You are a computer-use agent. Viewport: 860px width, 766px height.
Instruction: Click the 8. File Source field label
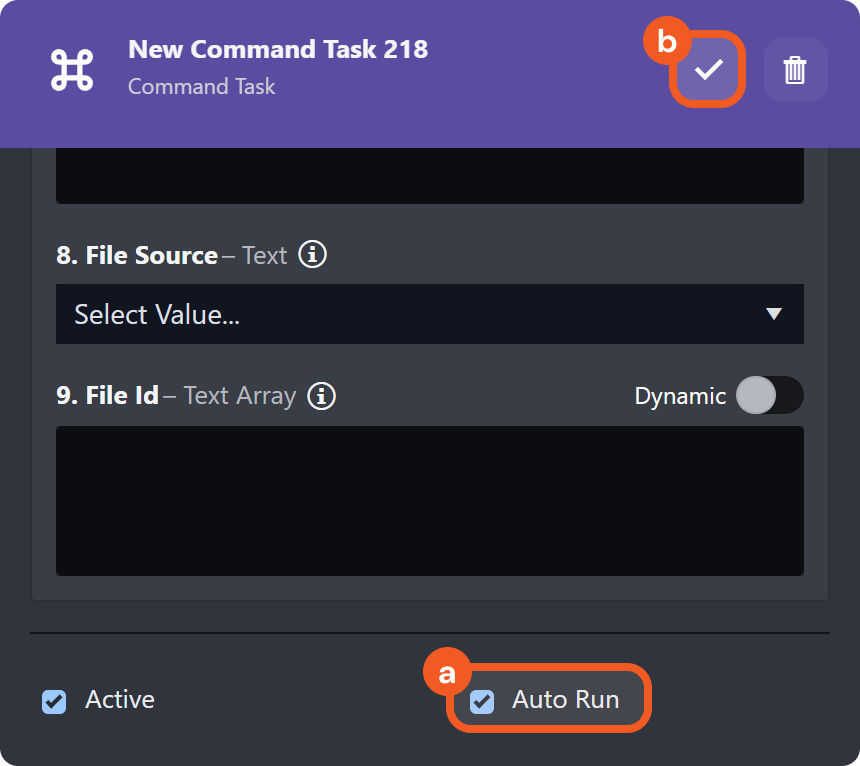tap(136, 255)
